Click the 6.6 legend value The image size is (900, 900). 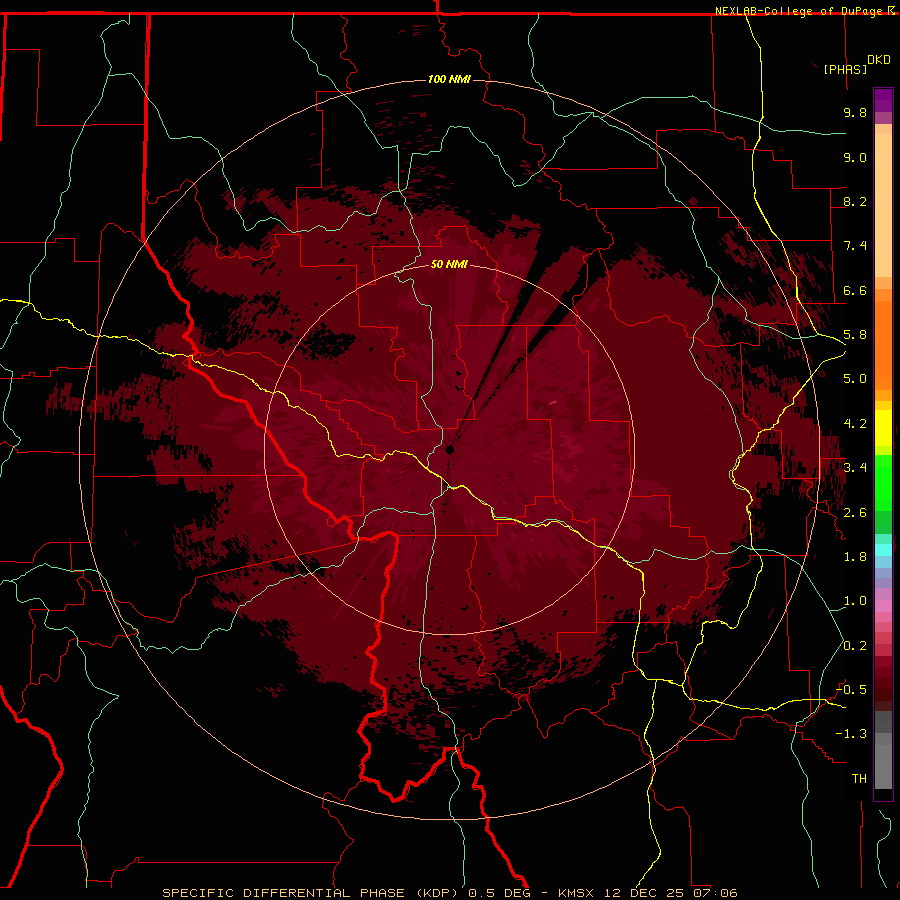(855, 290)
